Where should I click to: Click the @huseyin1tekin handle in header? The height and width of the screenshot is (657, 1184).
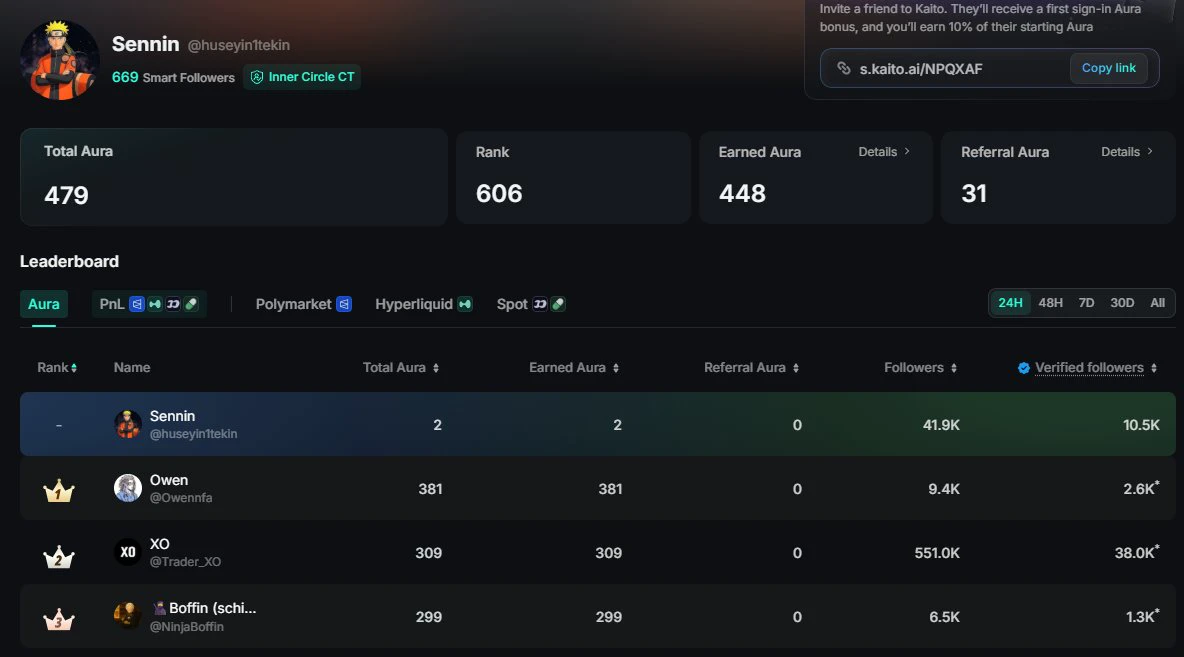(239, 45)
